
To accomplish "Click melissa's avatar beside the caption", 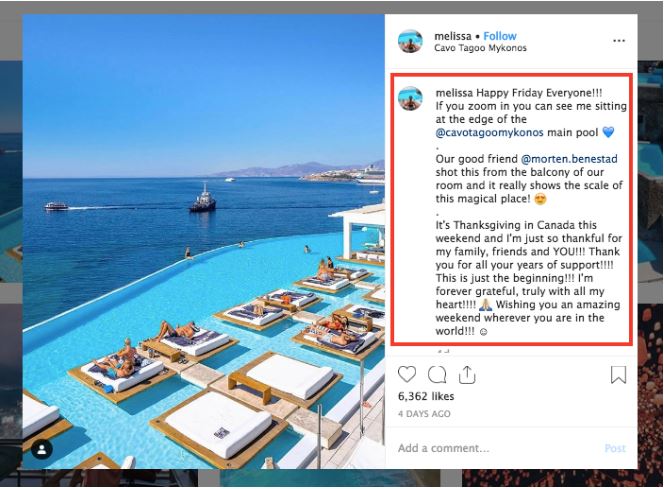I will coord(410,98).
